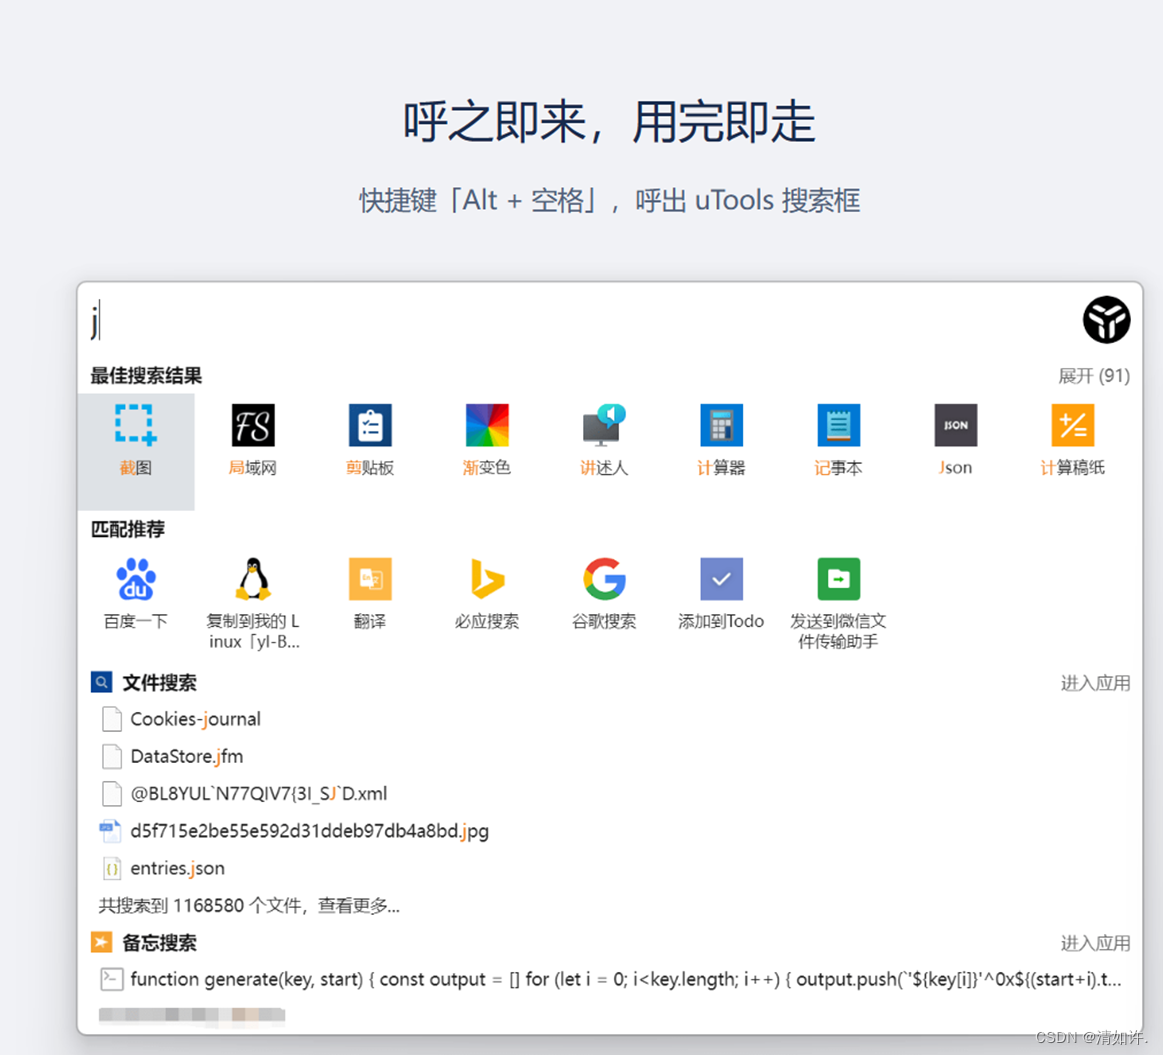Choose 发送到微信文件传输助手
The height and width of the screenshot is (1055, 1163).
(838, 604)
